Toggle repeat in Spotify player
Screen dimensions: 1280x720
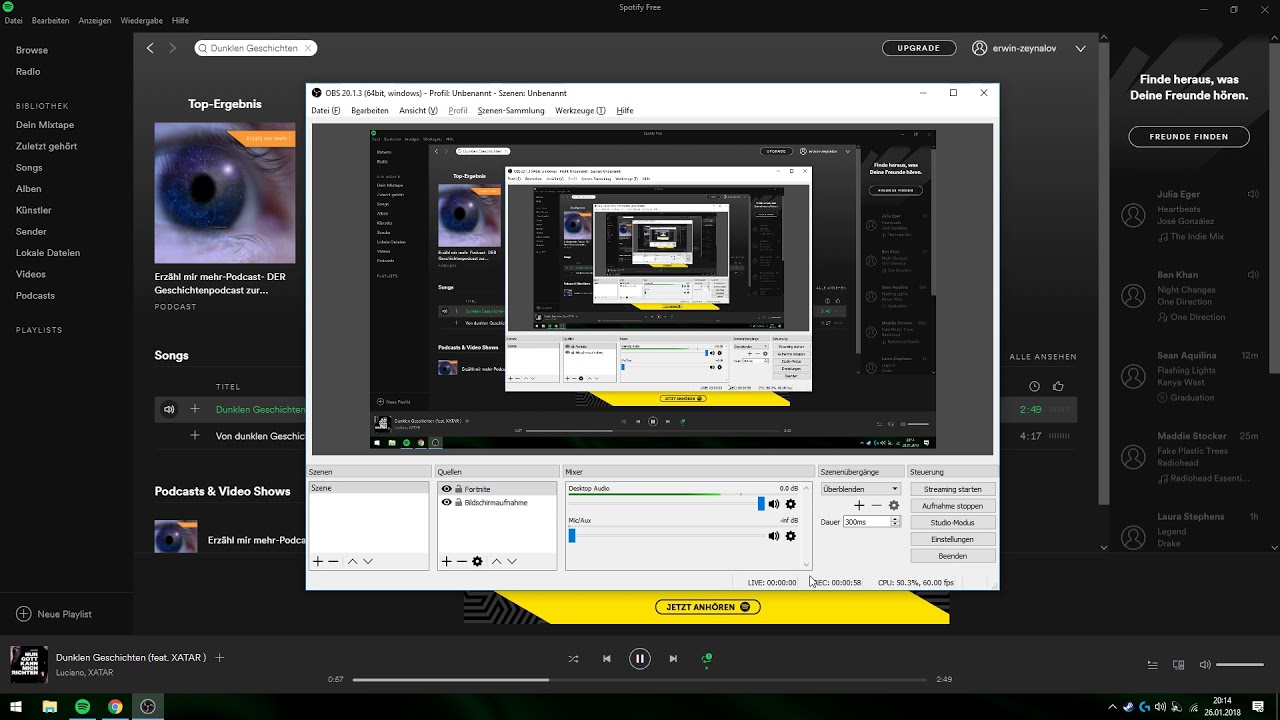[707, 658]
